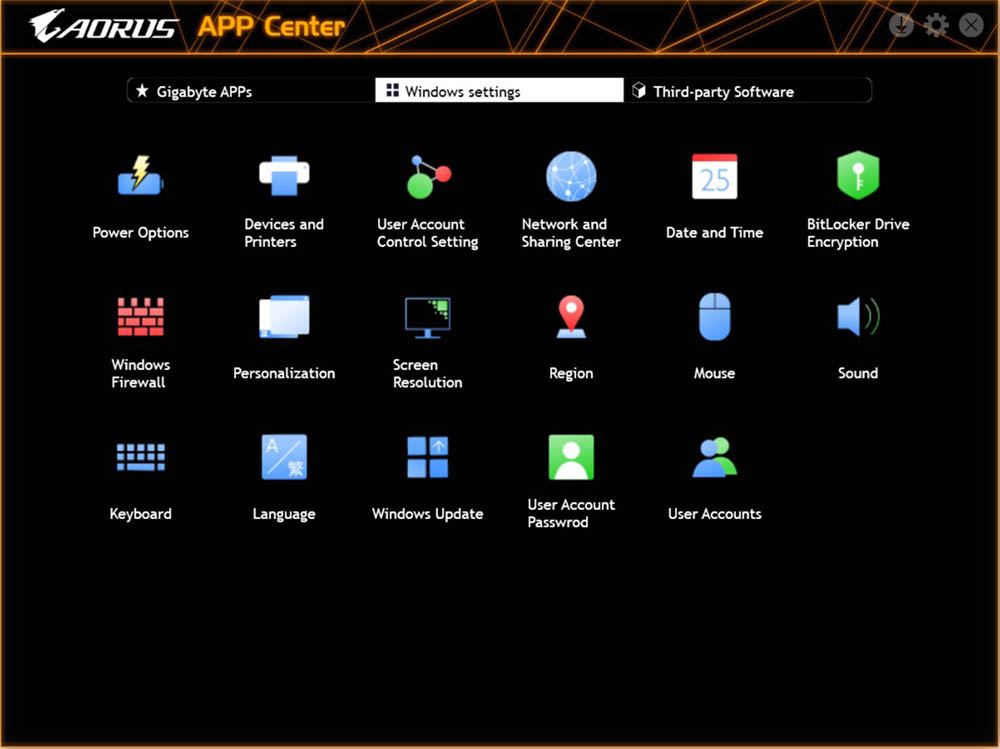Click the "BitLocker Drive Encryption" label

[x=858, y=233]
